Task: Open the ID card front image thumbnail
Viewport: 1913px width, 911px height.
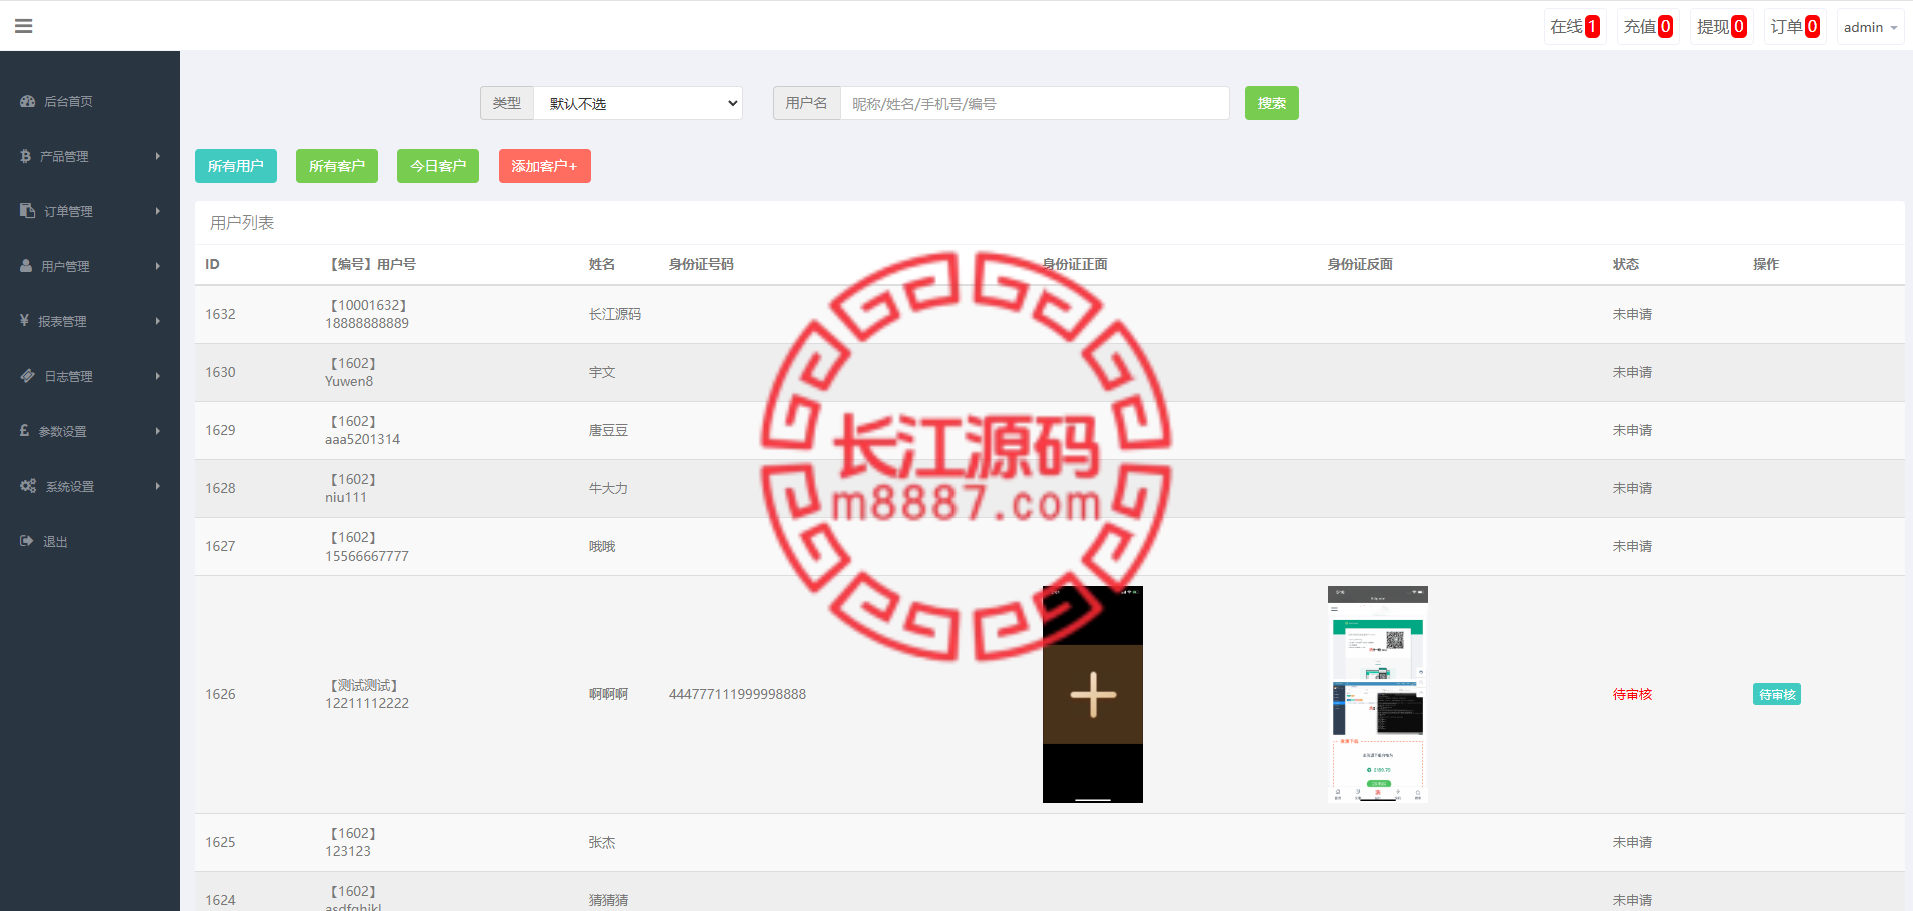Action: 1093,694
